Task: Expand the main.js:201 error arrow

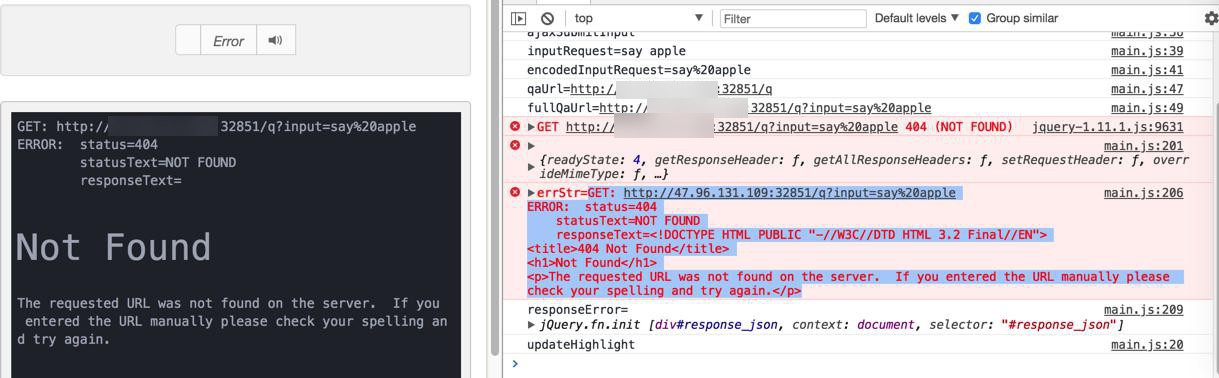Action: tap(532, 146)
